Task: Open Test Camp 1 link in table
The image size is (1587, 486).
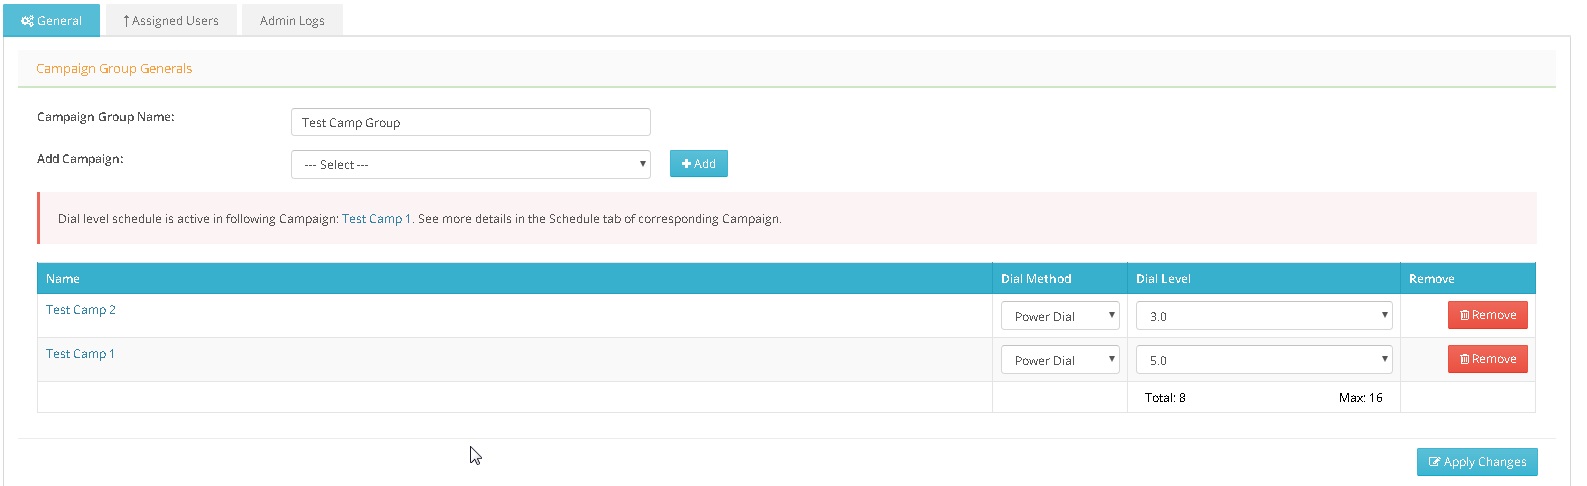Action: pos(80,354)
